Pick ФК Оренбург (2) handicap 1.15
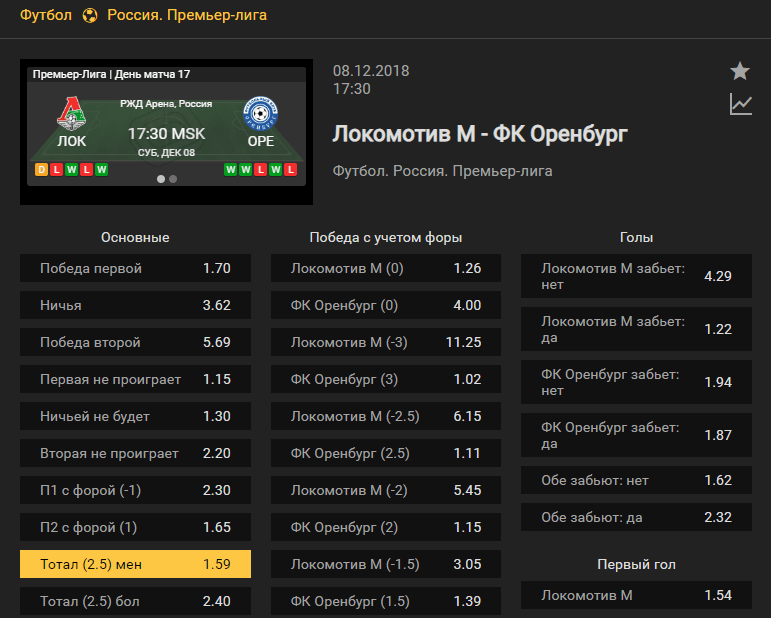Image resolution: width=771 pixels, height=618 pixels. click(x=386, y=527)
